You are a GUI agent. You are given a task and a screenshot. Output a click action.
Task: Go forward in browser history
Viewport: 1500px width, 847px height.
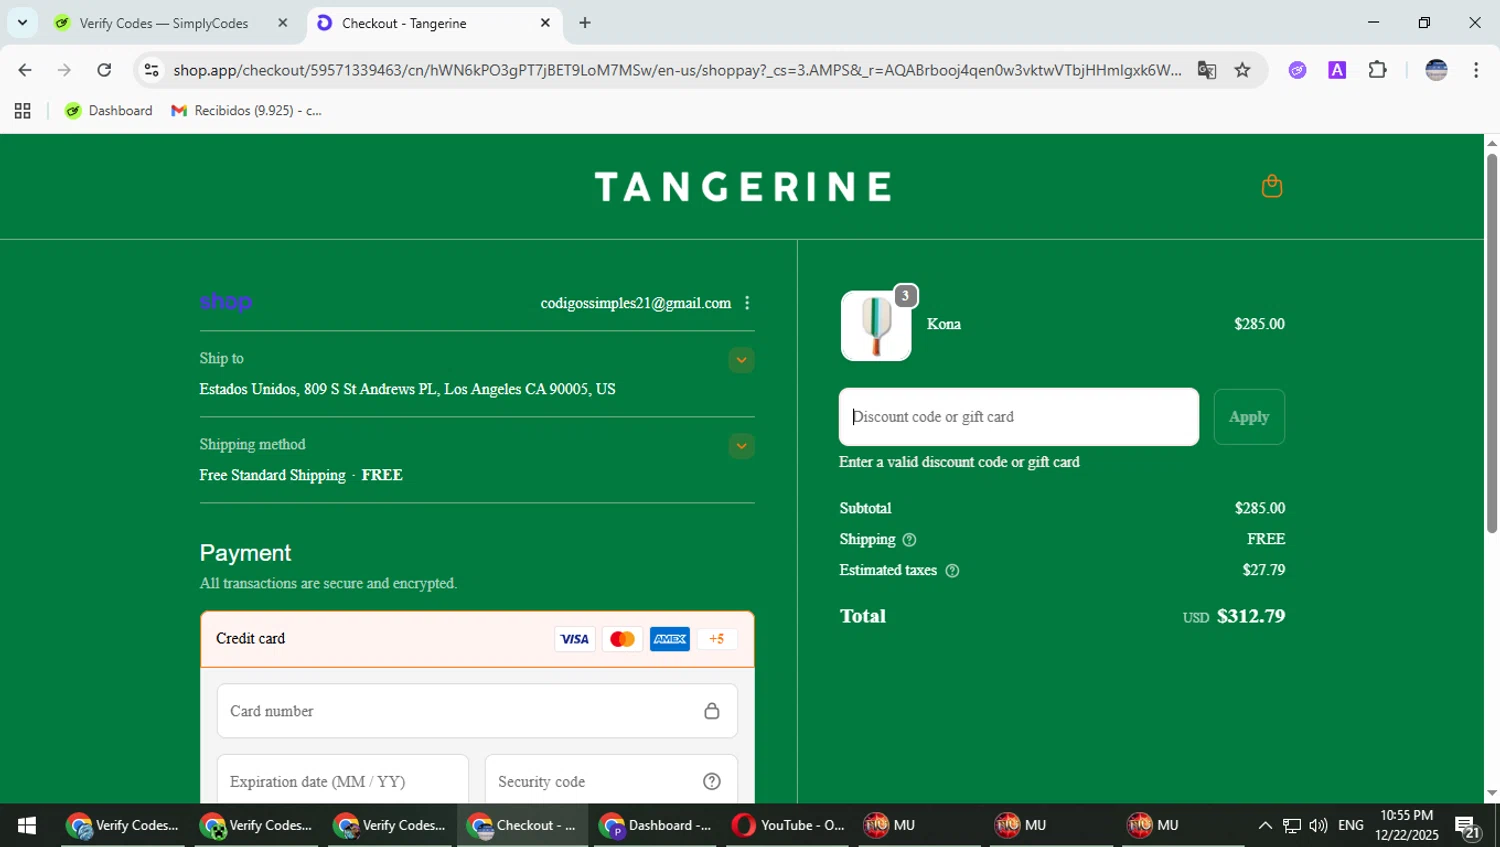[64, 70]
